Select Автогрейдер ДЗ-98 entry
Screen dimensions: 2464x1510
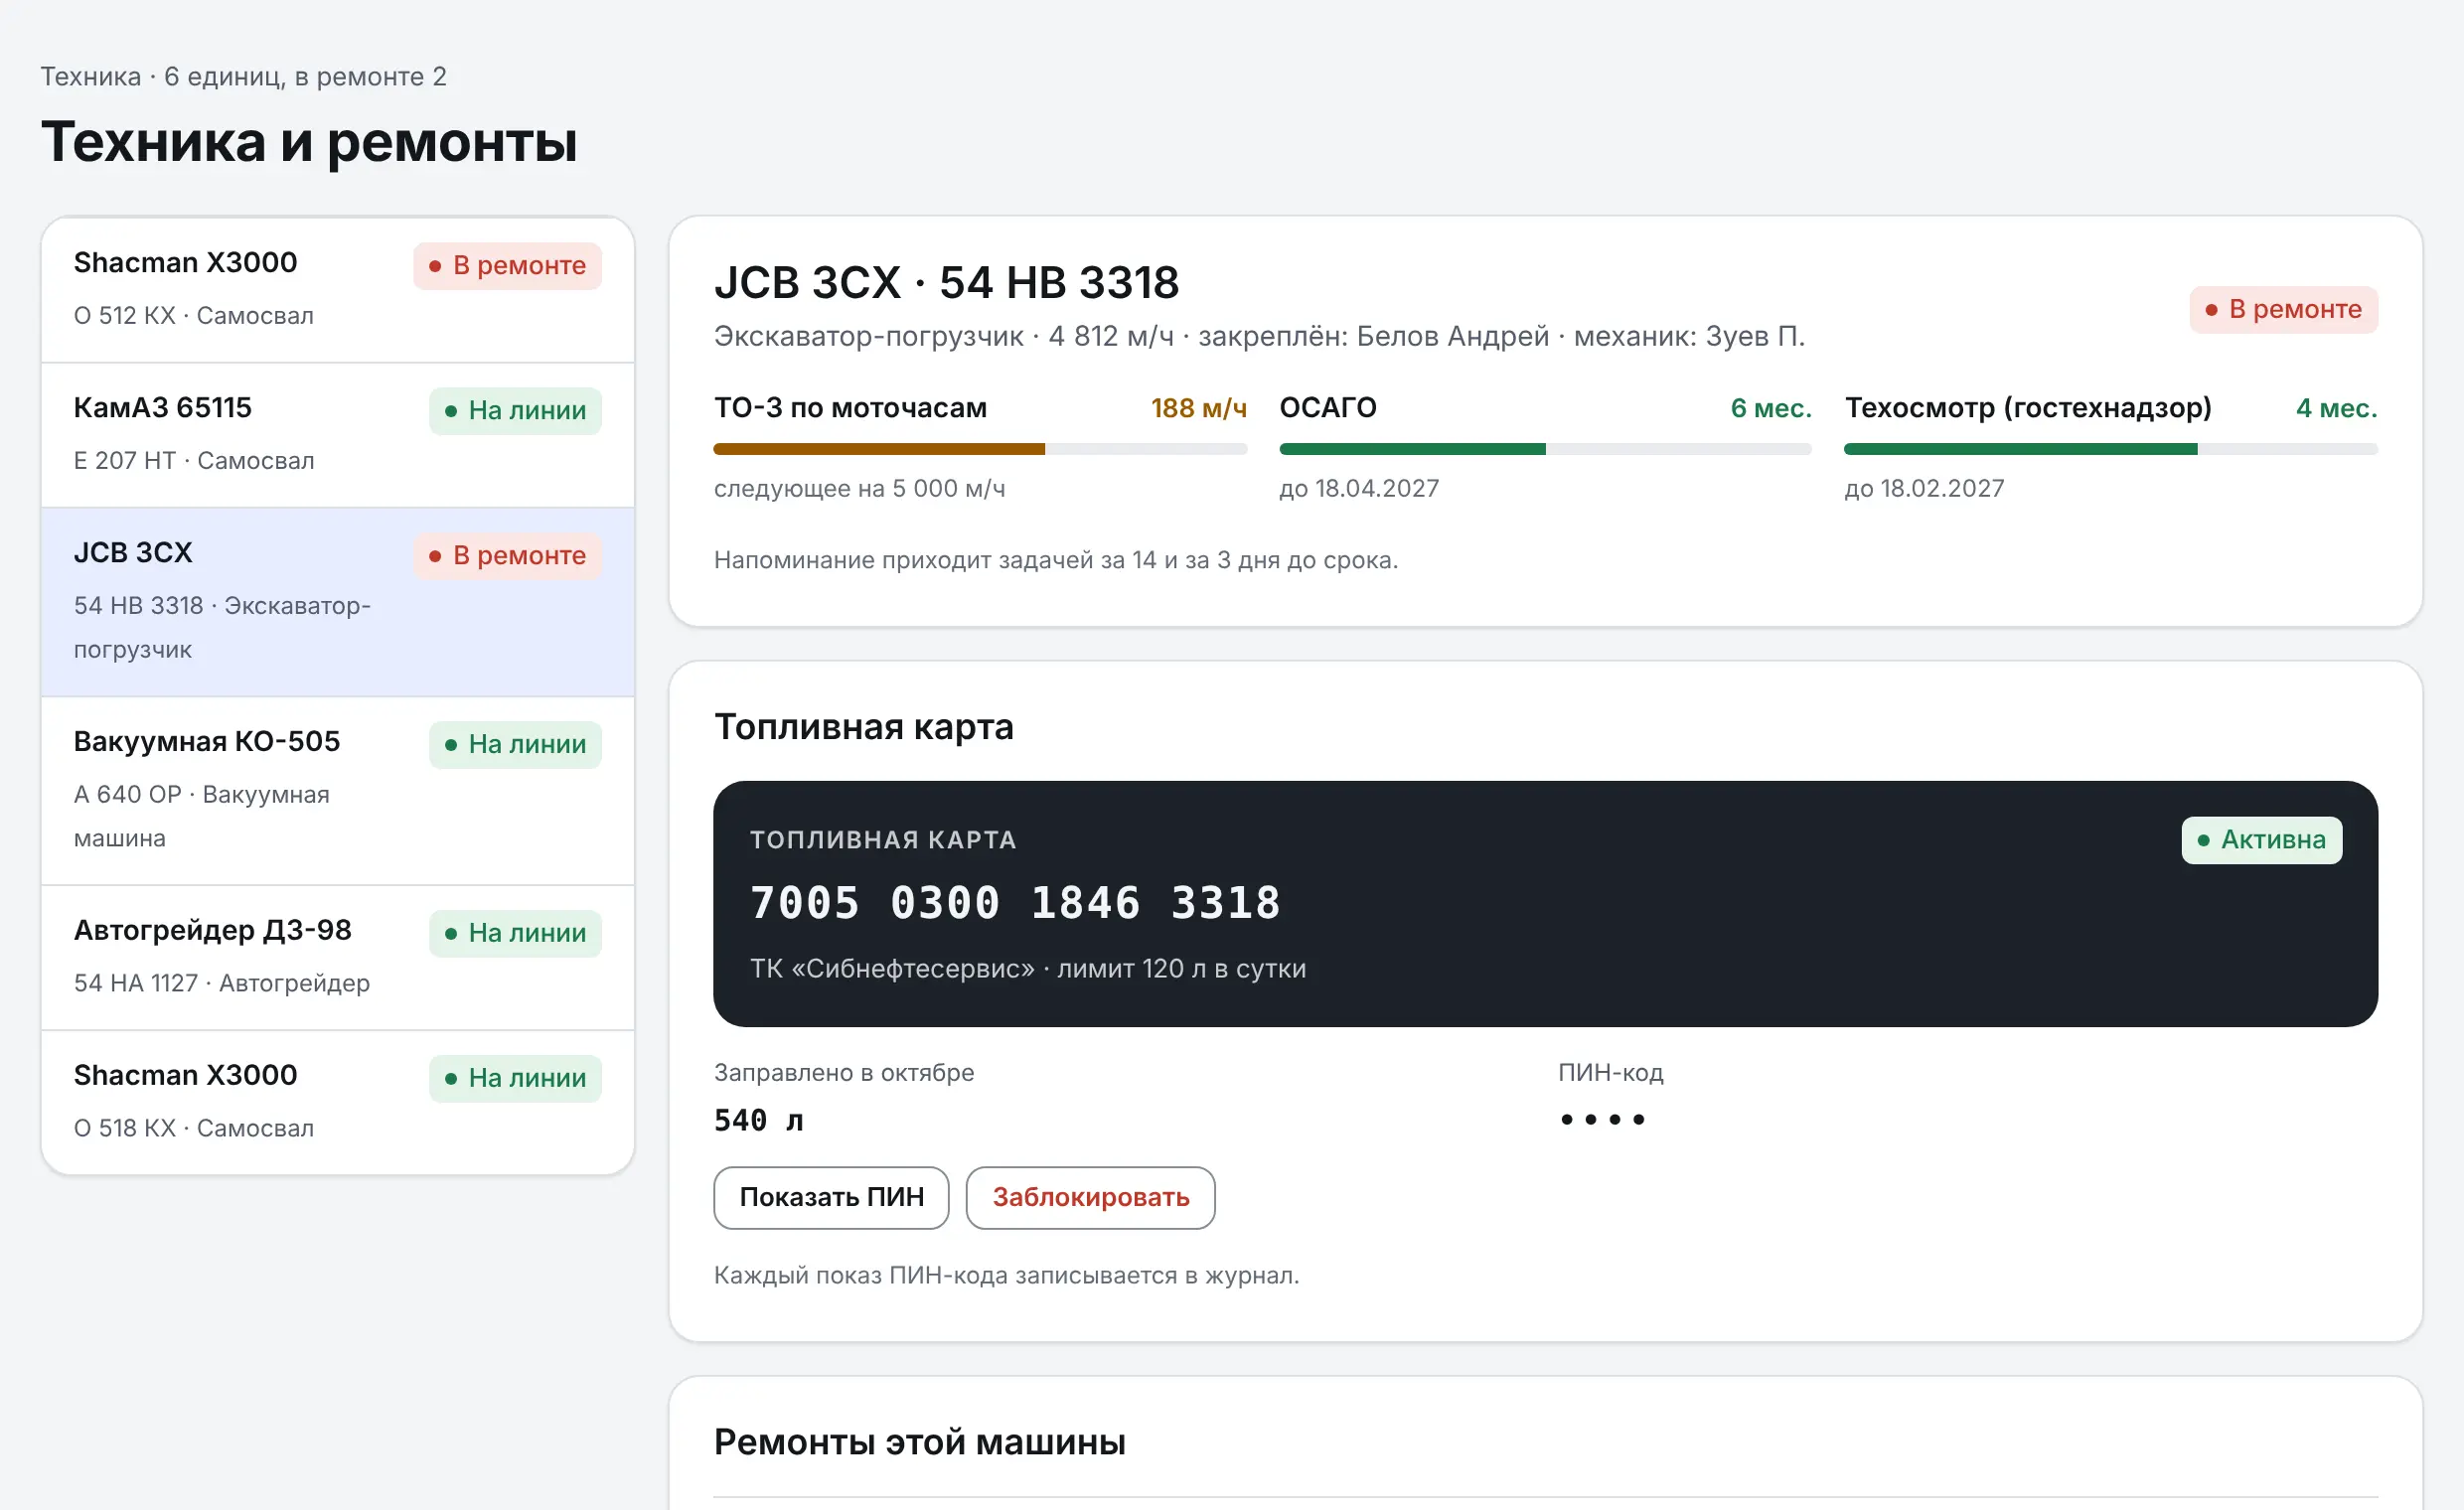click(x=338, y=957)
